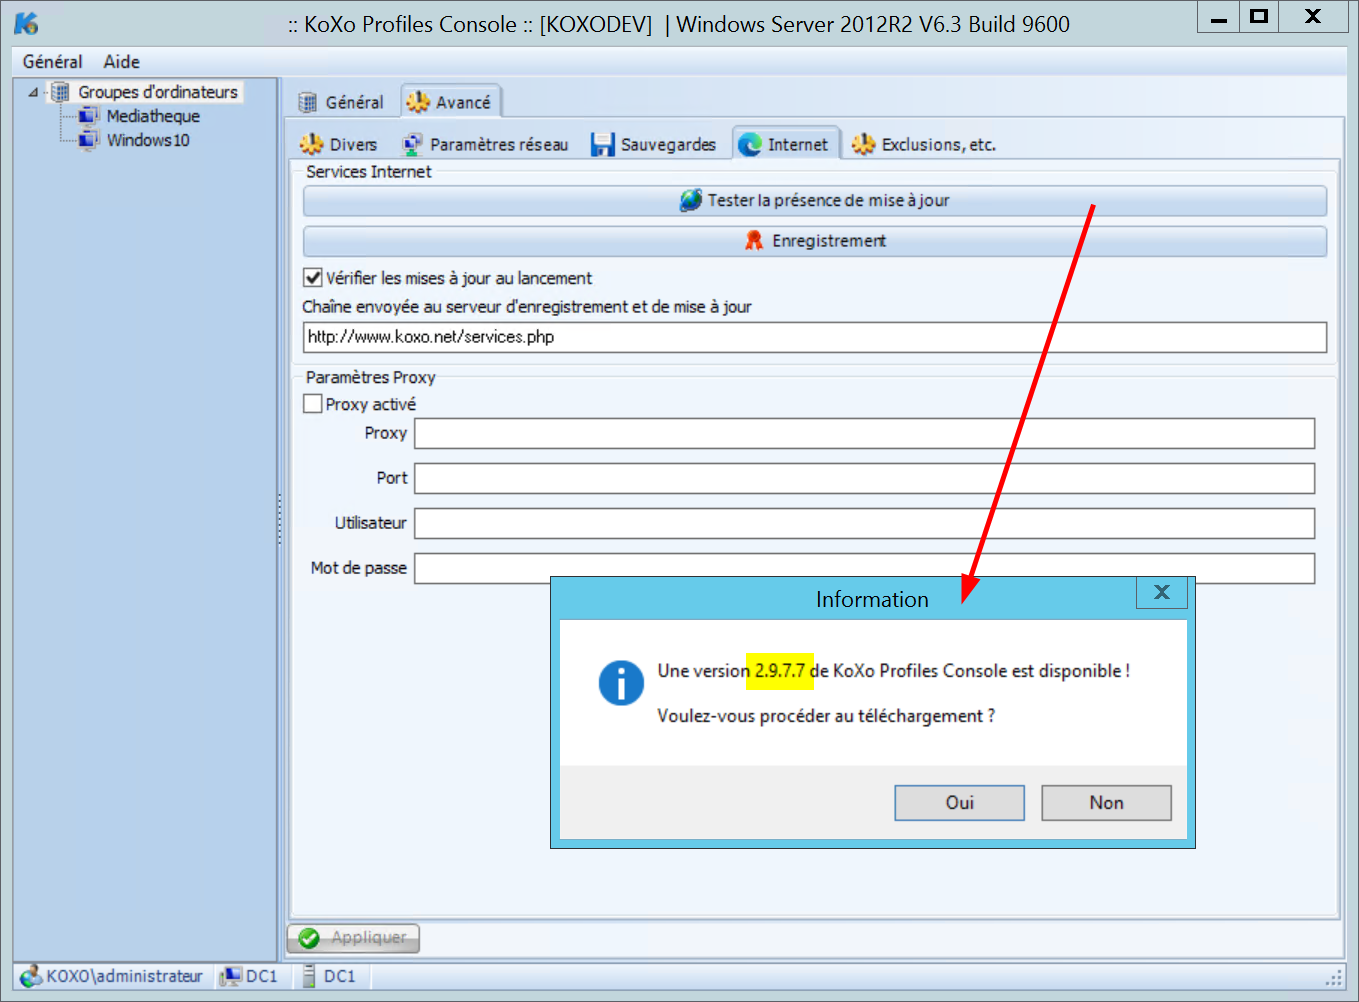Click the server icon beside second DC1
The image size is (1359, 1002).
coord(309,976)
